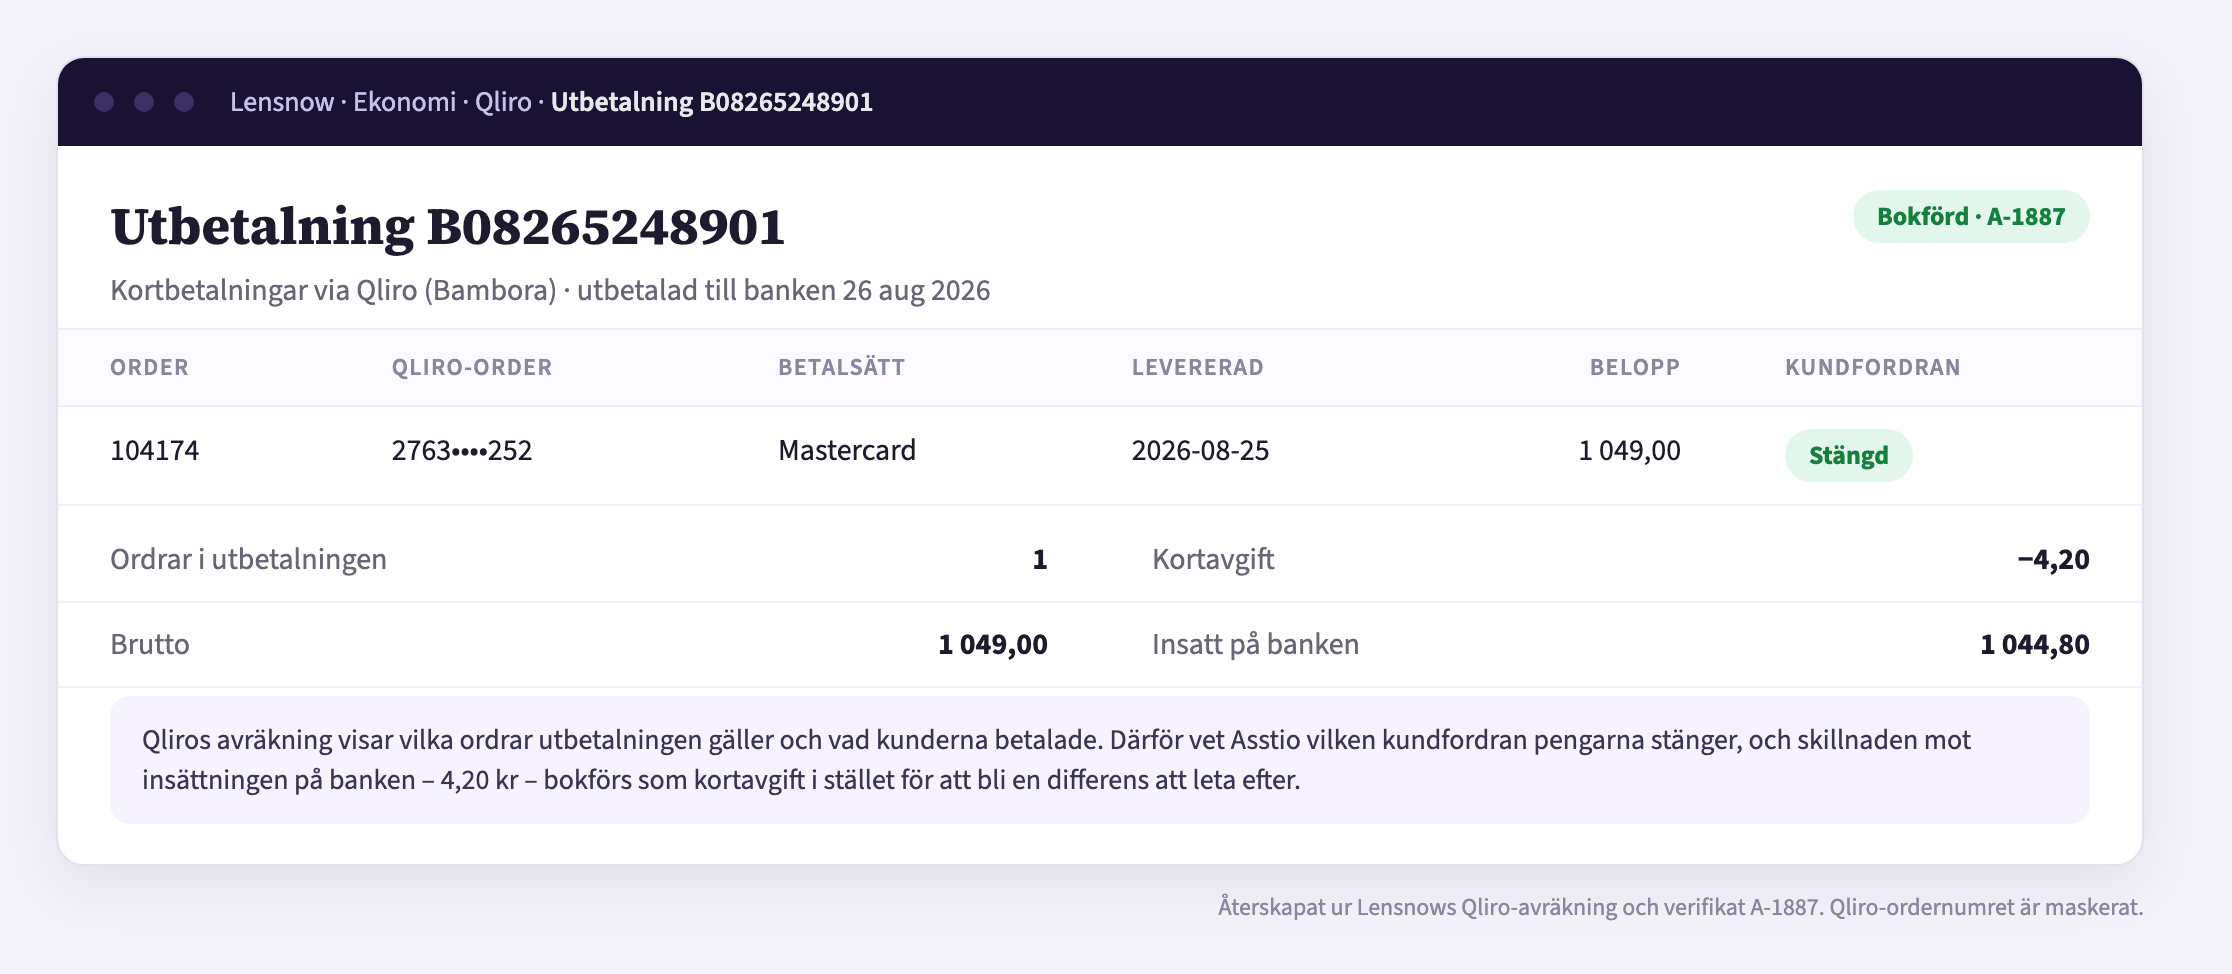This screenshot has width=2232, height=974.
Task: Click the KUNDFORDRAN column header
Action: coord(1872,367)
